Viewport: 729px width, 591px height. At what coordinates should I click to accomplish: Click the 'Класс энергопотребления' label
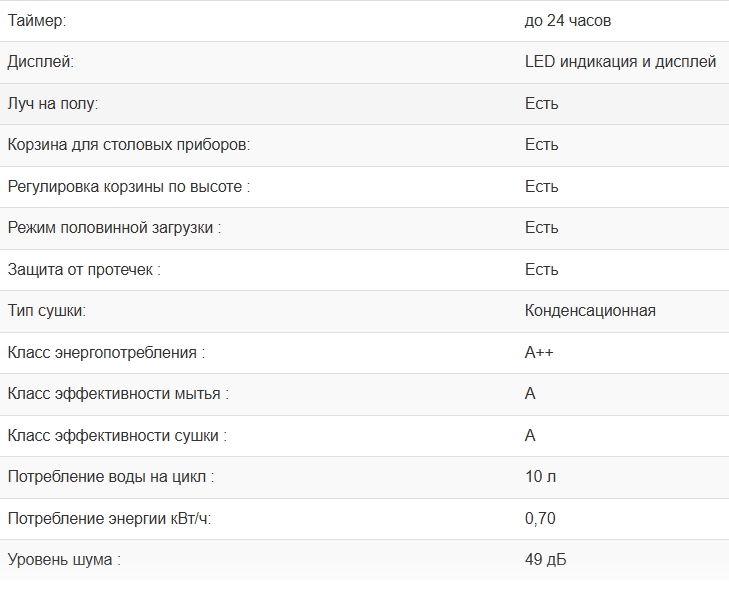(x=106, y=353)
